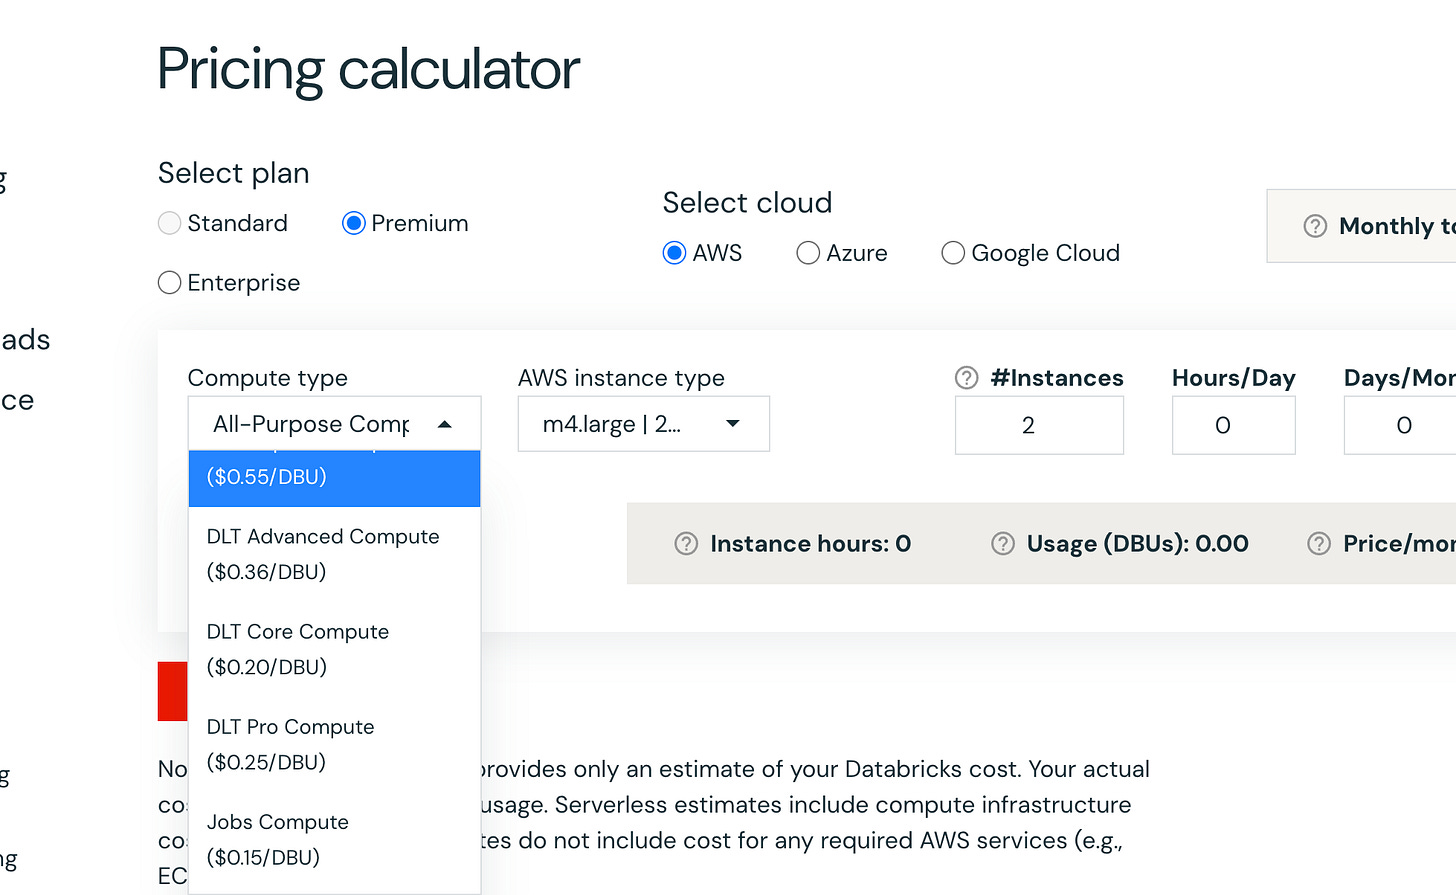Select the Premium plan radio button

click(x=354, y=223)
